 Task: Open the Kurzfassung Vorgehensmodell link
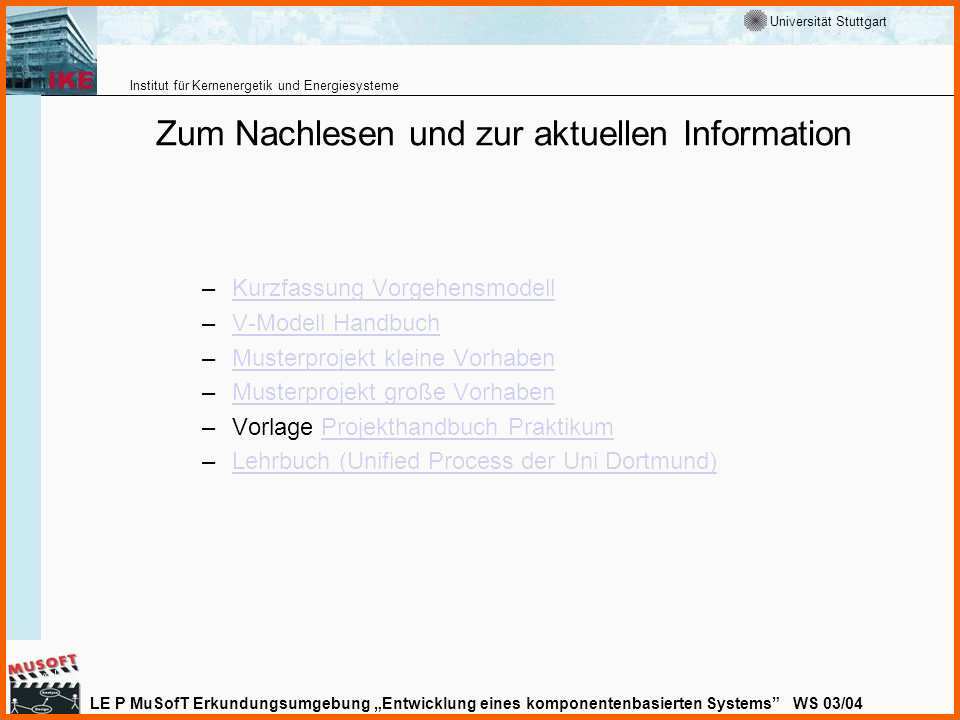pyautogui.click(x=393, y=289)
